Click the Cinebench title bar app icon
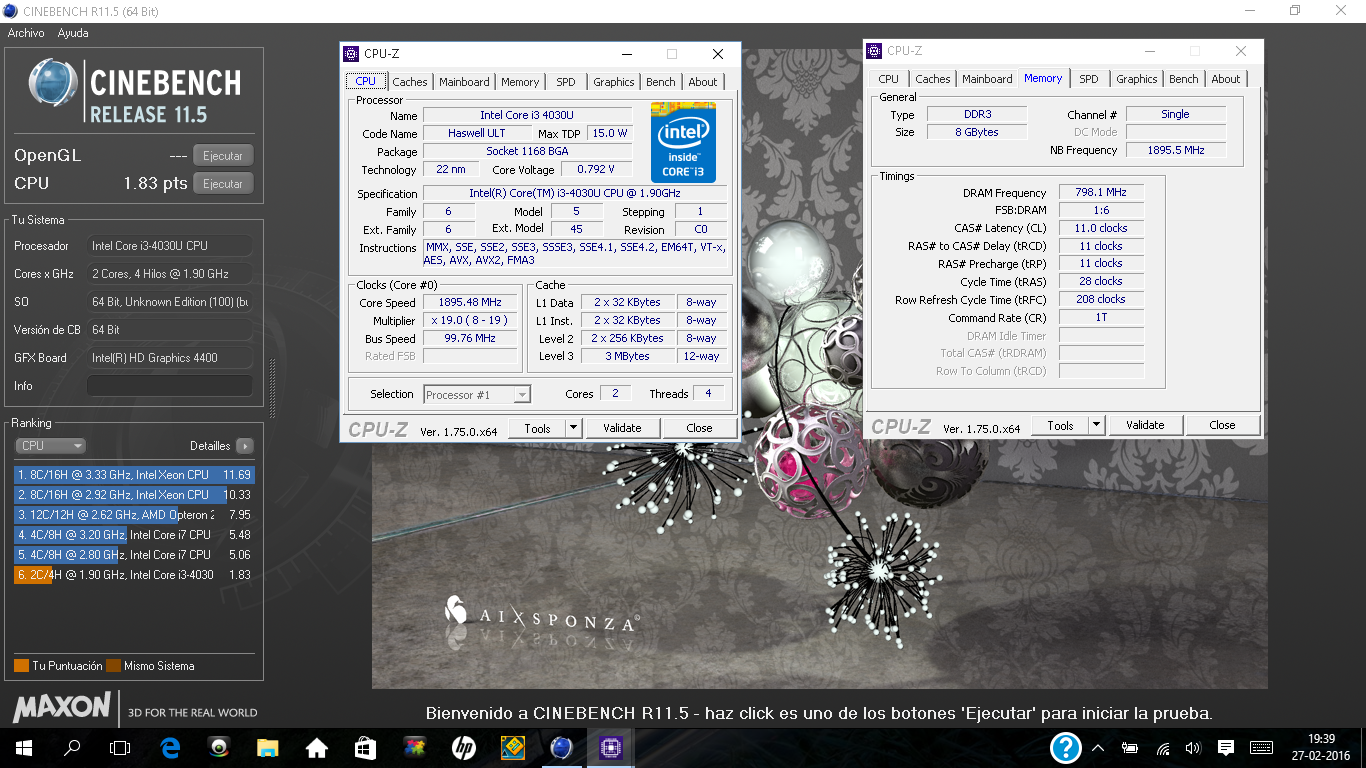The width and height of the screenshot is (1366, 768). coord(11,11)
